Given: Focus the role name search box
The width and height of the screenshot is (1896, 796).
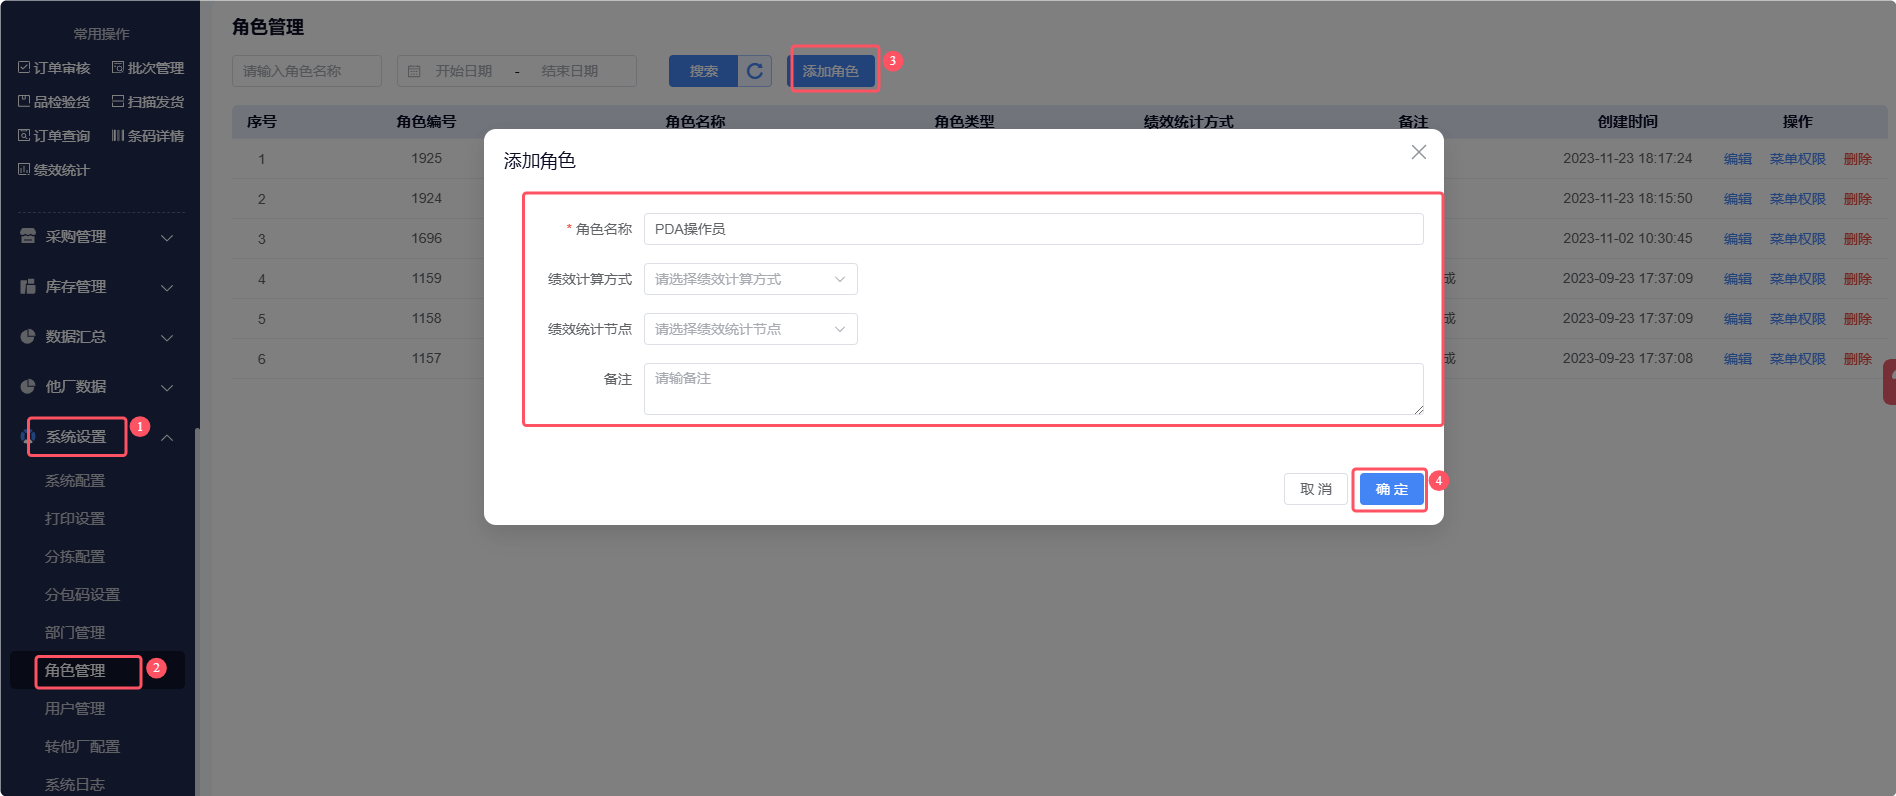Looking at the screenshot, I should pos(307,71).
